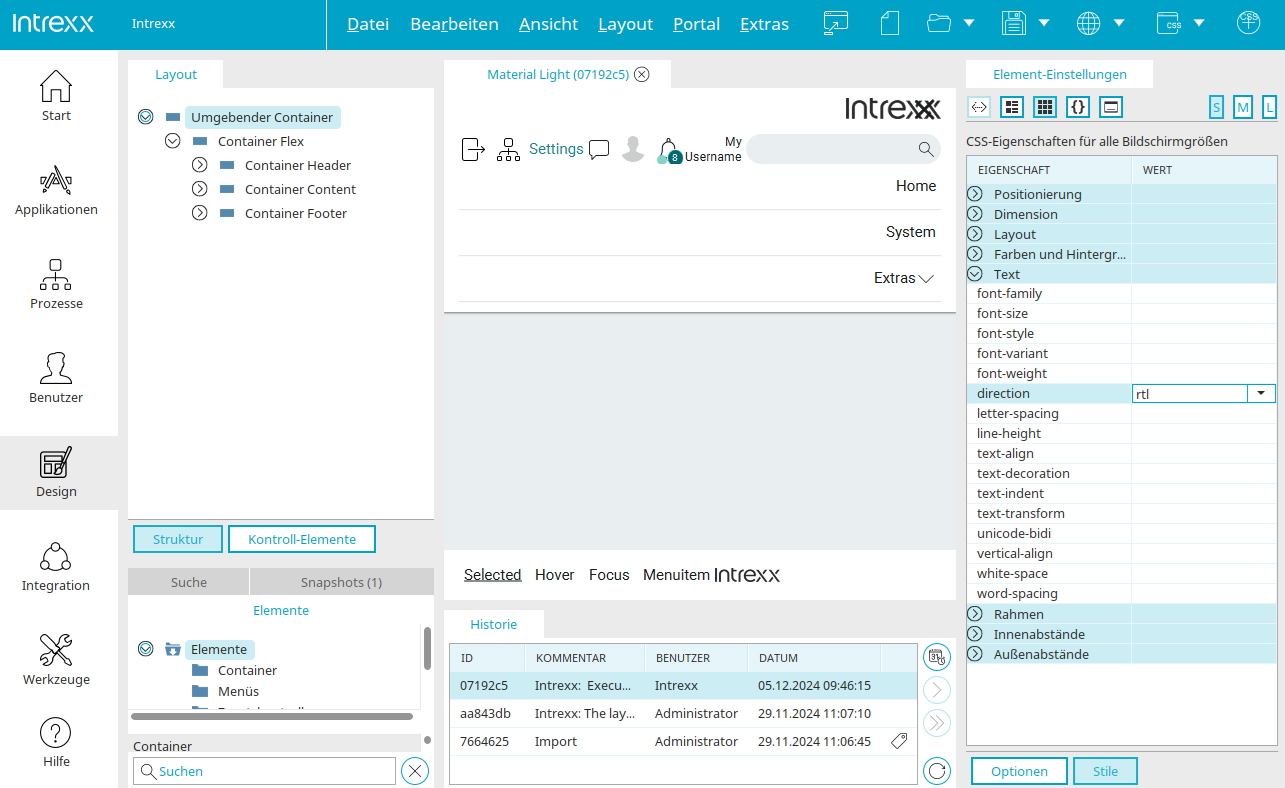Open the Suche tab
Viewport: 1285px width, 788px height.
click(189, 582)
